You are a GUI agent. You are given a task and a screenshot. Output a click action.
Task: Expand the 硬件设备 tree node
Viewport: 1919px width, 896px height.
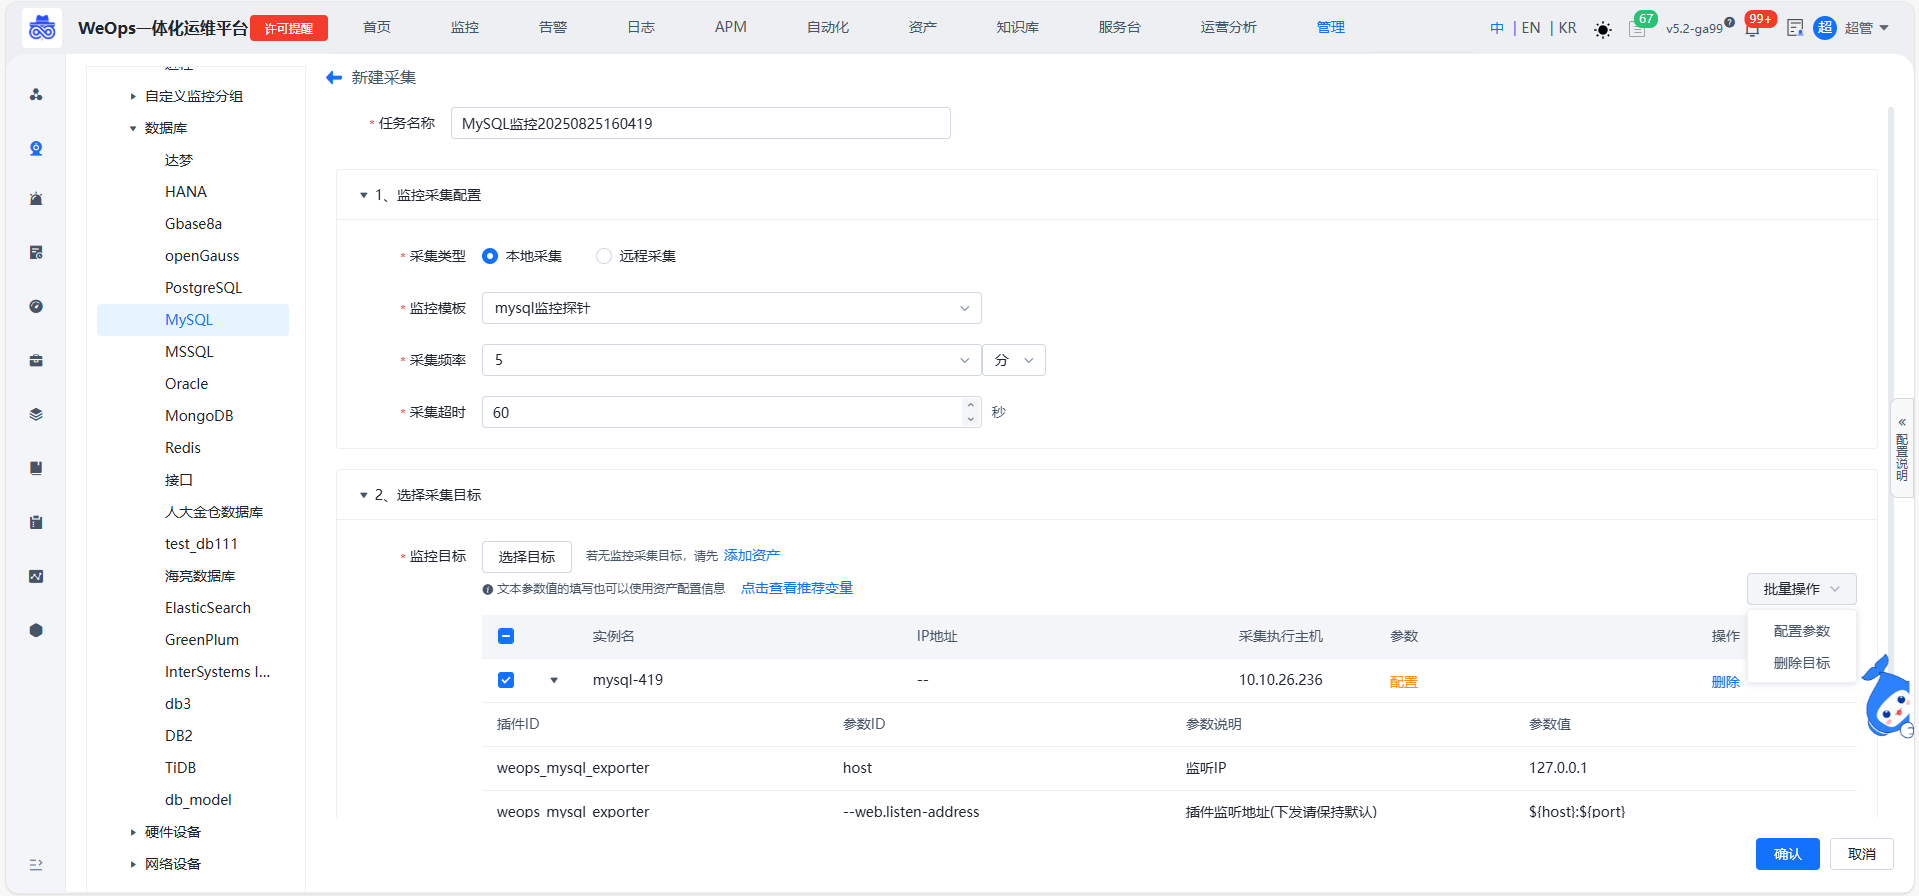coord(133,832)
